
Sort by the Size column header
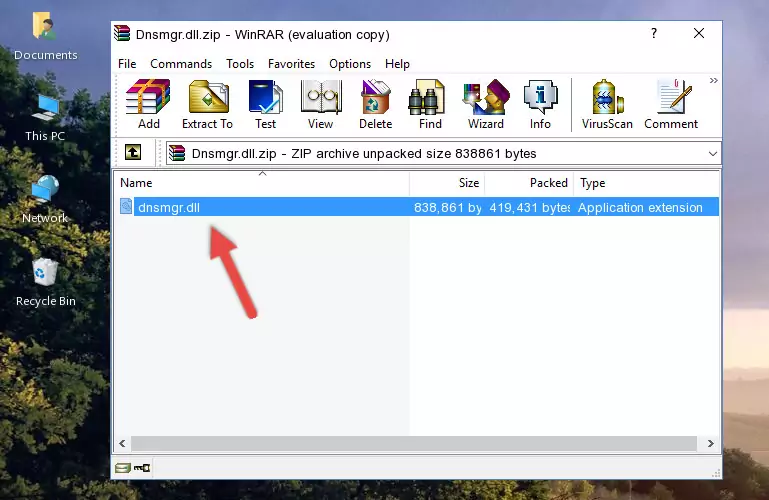coord(447,183)
